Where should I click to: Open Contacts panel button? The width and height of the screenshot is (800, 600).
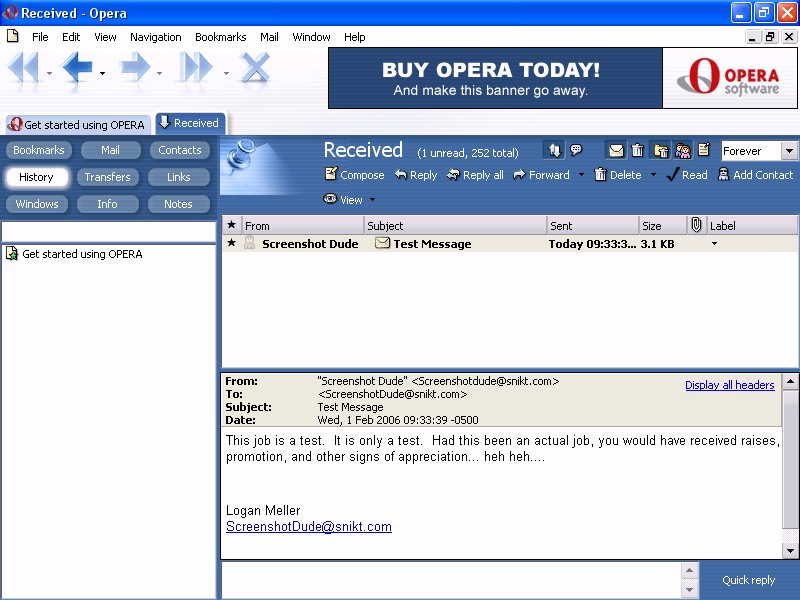pyautogui.click(x=180, y=150)
